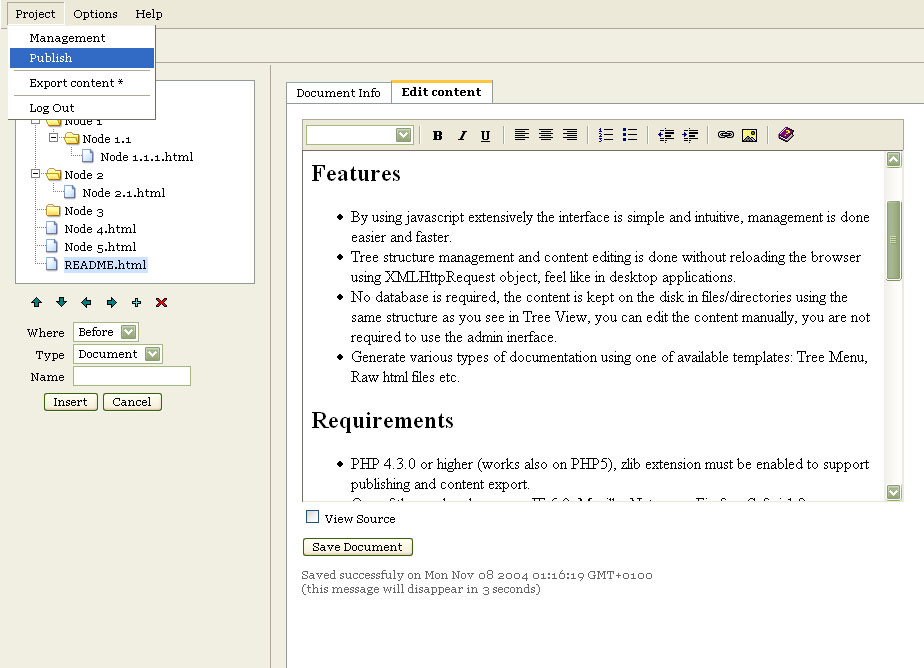Click the Save Document button
This screenshot has width=924, height=668.
click(357, 547)
